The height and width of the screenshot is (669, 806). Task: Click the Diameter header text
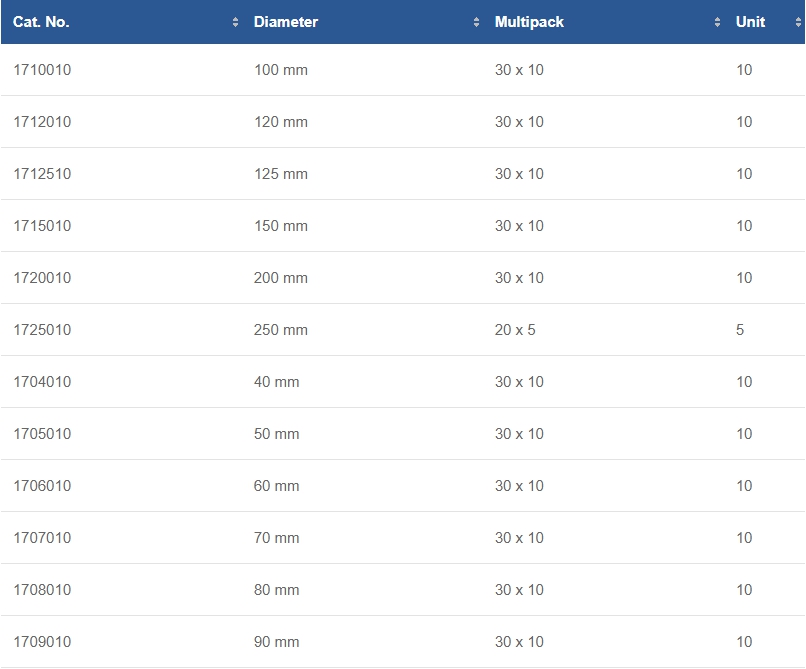click(x=286, y=22)
